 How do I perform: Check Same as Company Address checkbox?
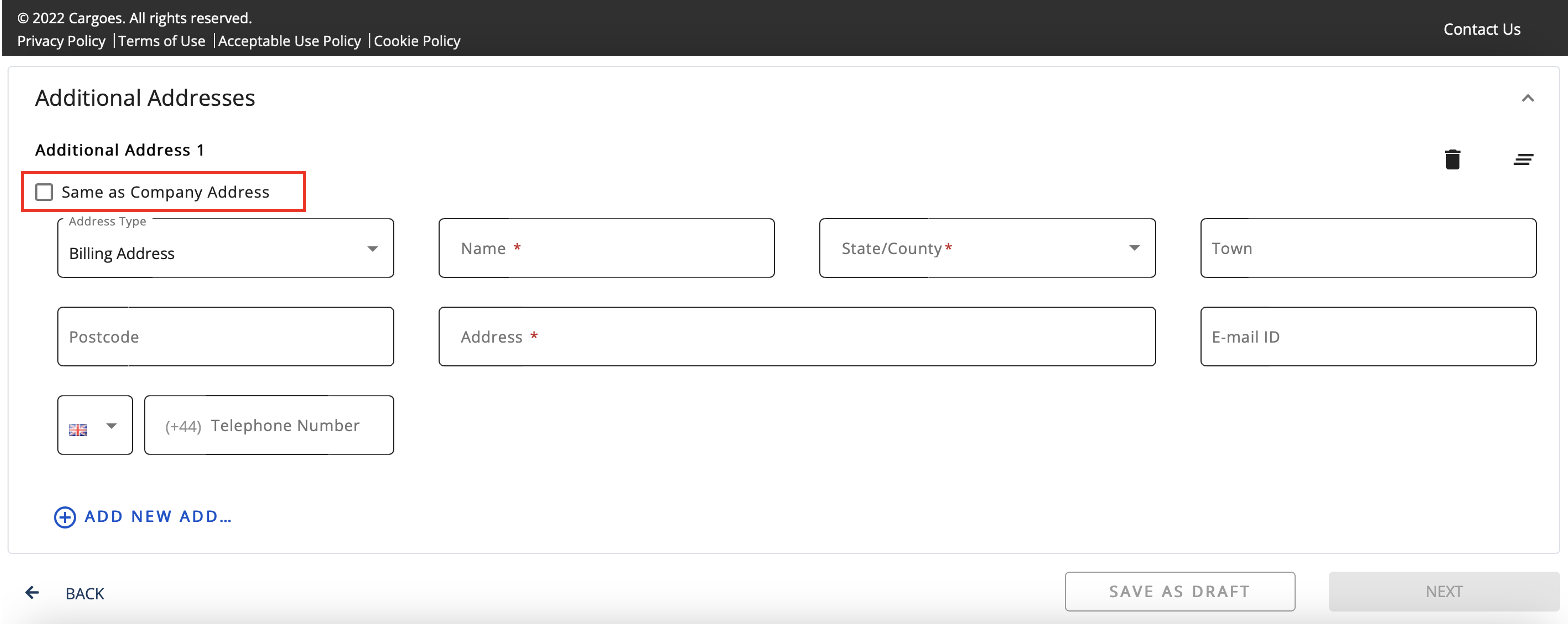[x=44, y=192]
